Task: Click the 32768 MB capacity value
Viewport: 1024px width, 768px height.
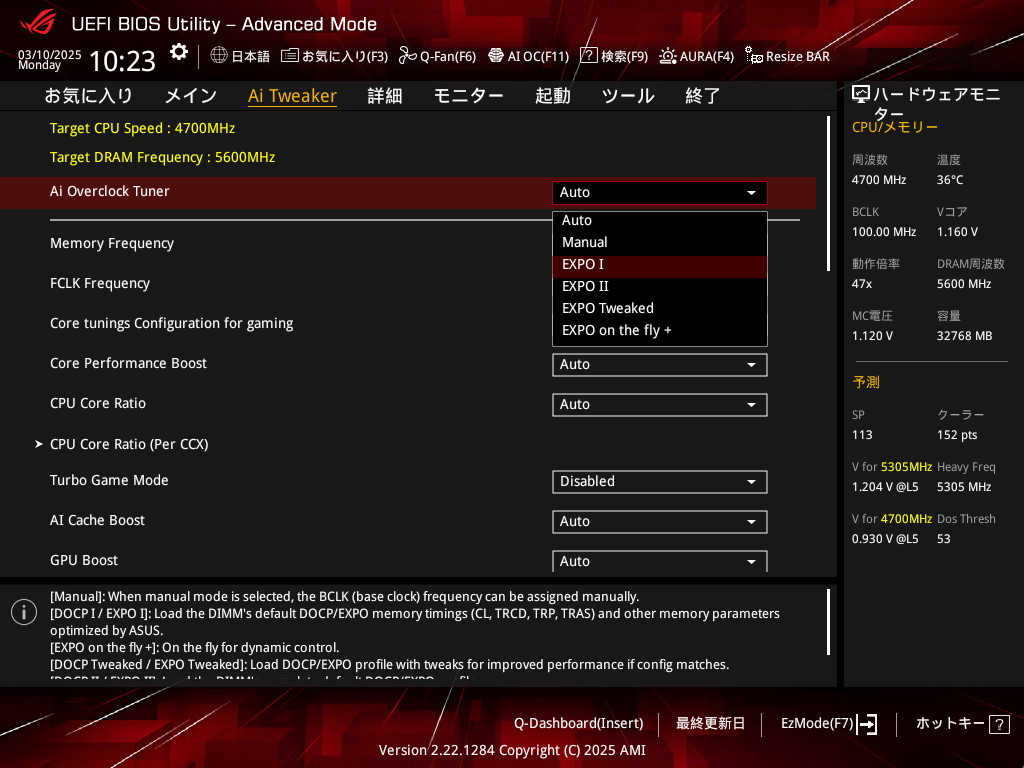Action: [x=964, y=336]
